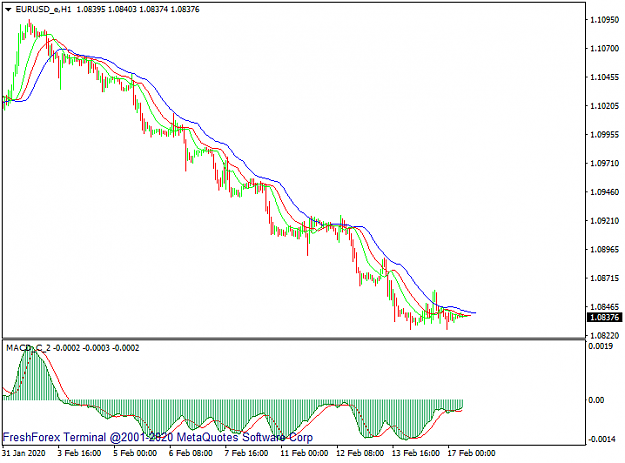Image resolution: width=625 pixels, height=463 pixels.
Task: Click the 1.10700 price scale label
Action: point(605,49)
